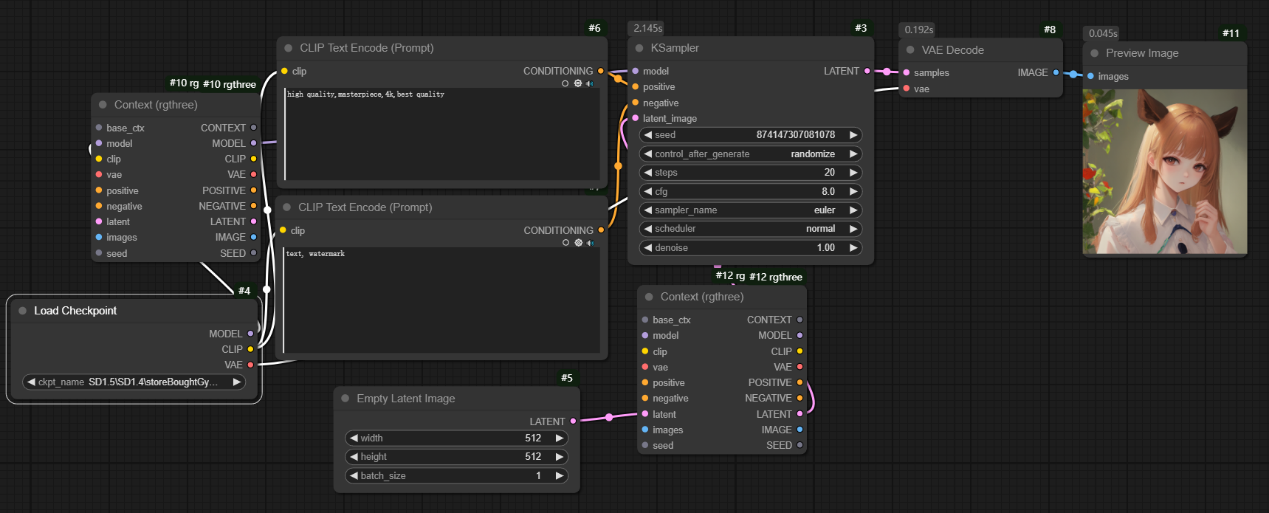The width and height of the screenshot is (1269, 513).
Task: Click the denoise slider field in KSampler
Action: pos(750,247)
